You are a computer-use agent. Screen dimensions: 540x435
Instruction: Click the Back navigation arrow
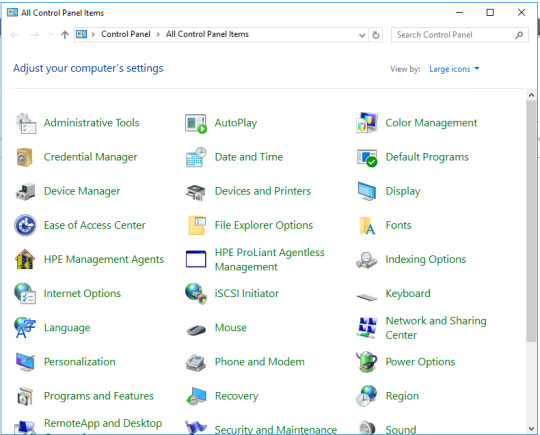pyautogui.click(x=14, y=35)
